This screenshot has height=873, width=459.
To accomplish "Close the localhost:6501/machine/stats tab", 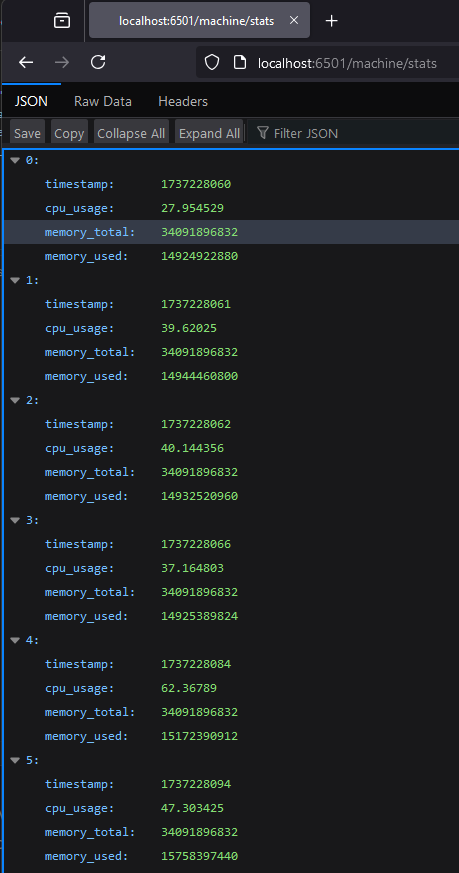I will click(294, 21).
